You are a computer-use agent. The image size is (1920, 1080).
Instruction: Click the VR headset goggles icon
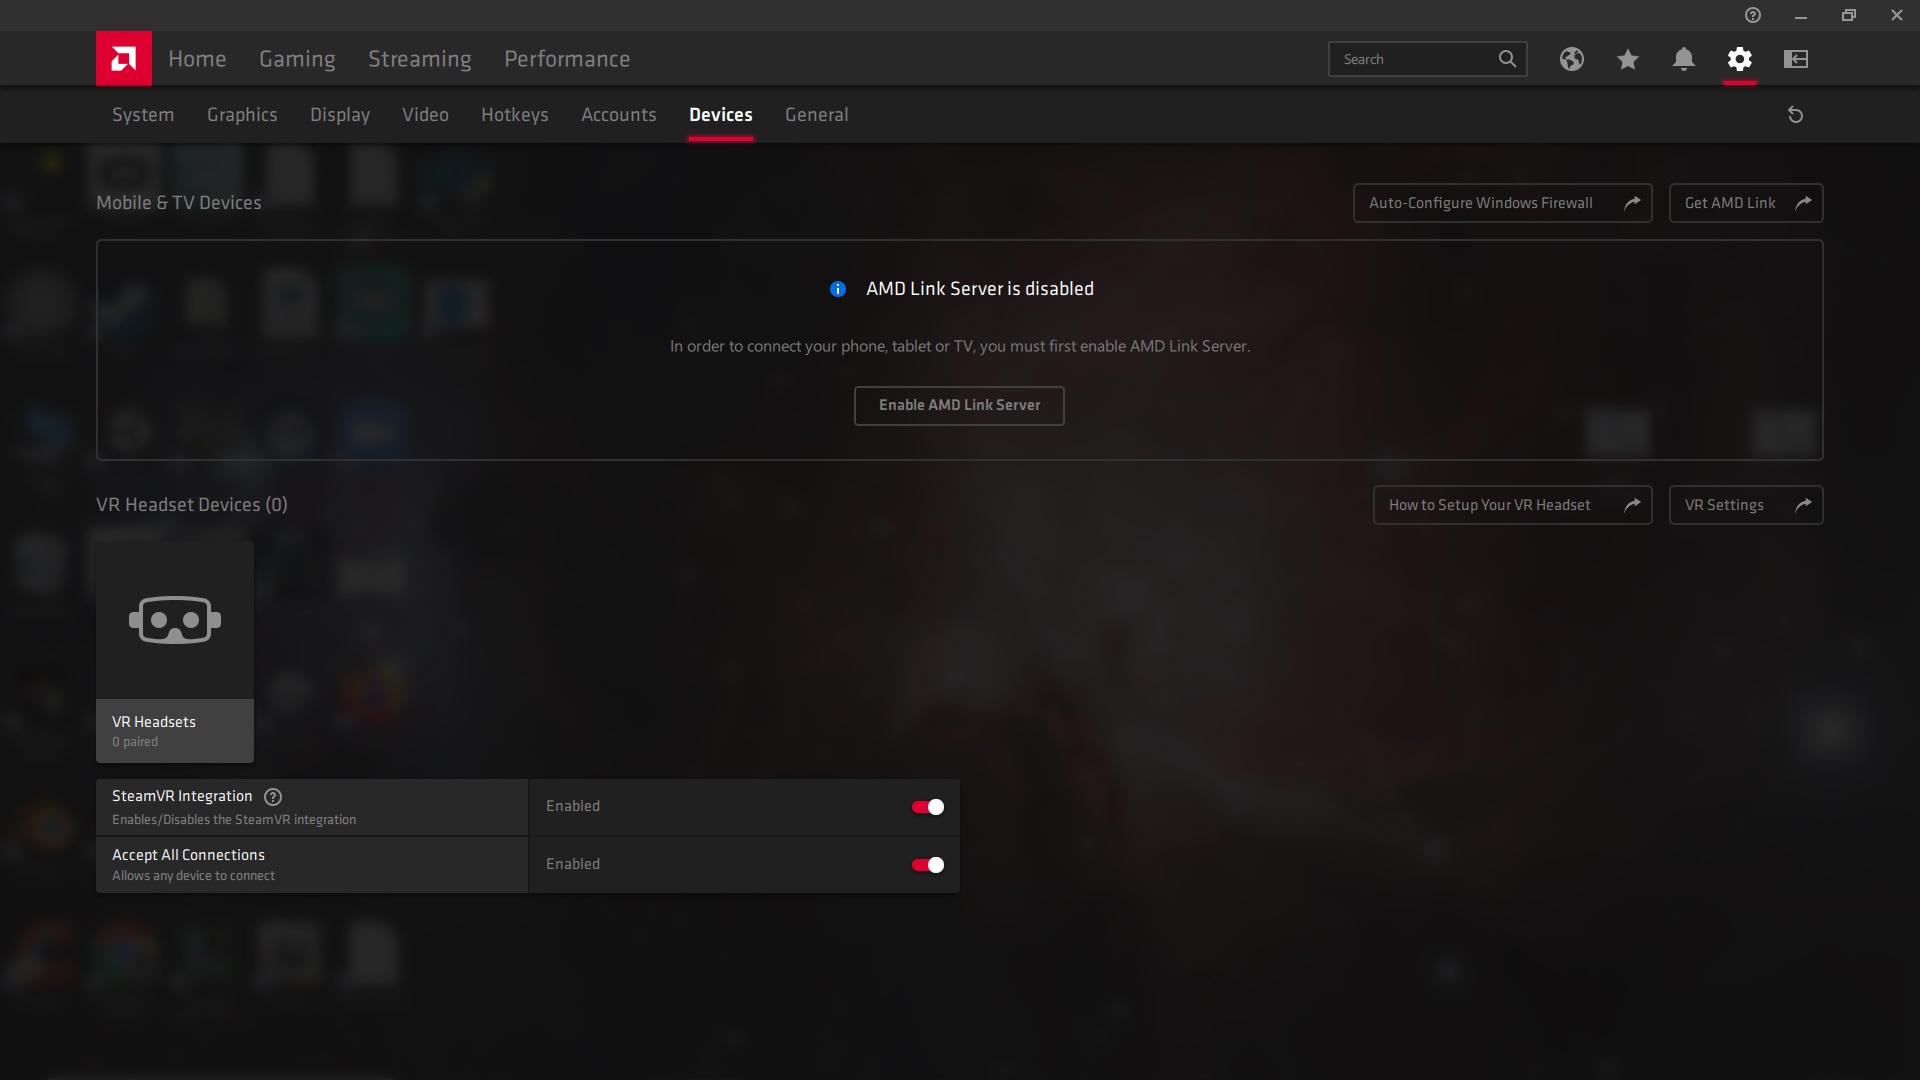pyautogui.click(x=175, y=620)
